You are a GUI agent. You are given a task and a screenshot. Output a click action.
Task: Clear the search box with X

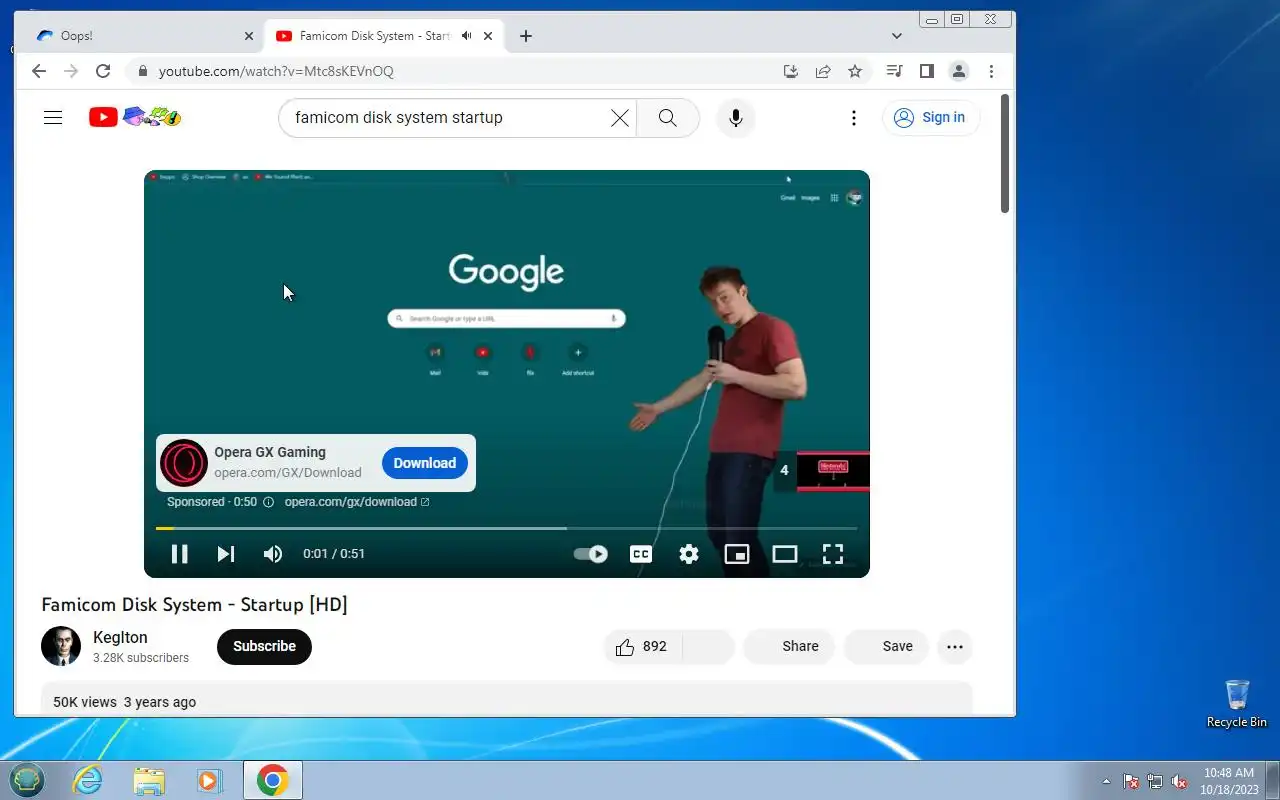[x=620, y=118]
